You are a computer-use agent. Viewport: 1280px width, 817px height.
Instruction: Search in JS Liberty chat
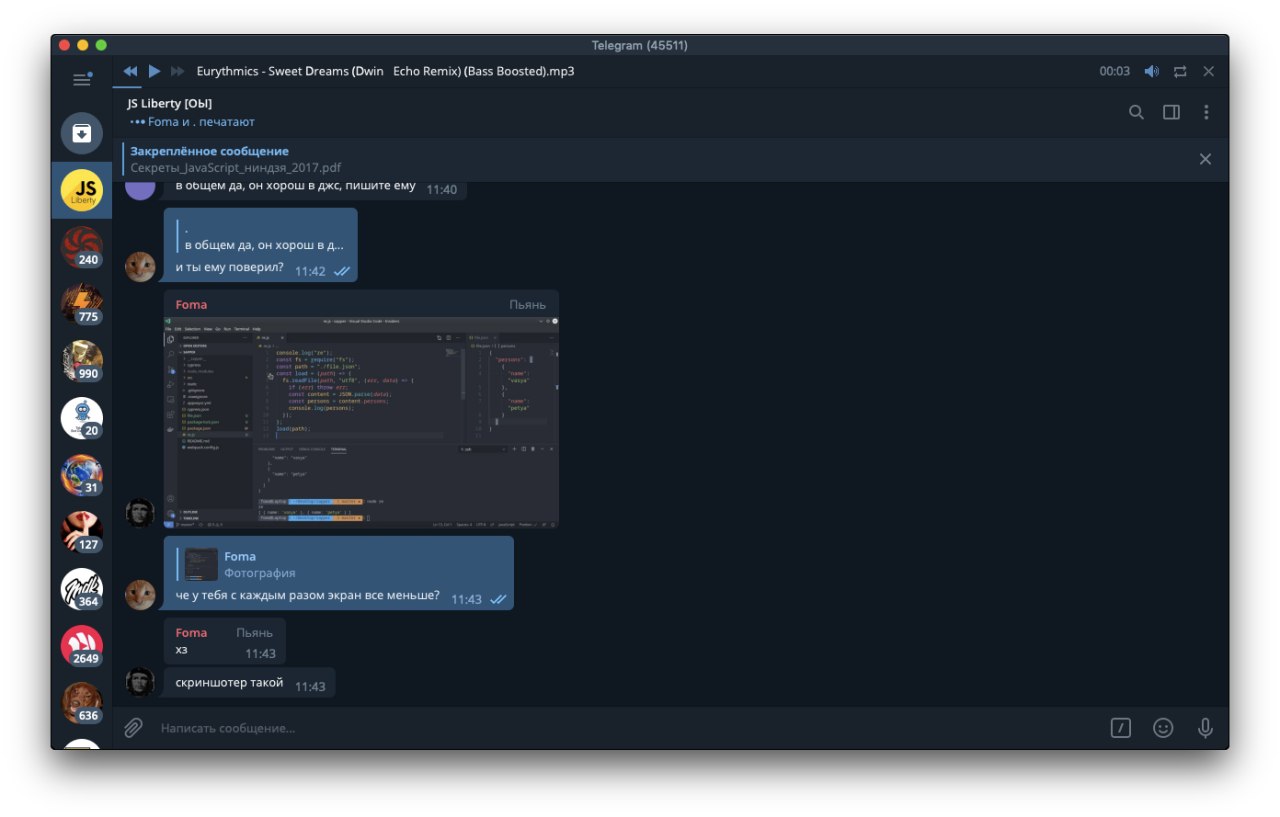(1136, 112)
